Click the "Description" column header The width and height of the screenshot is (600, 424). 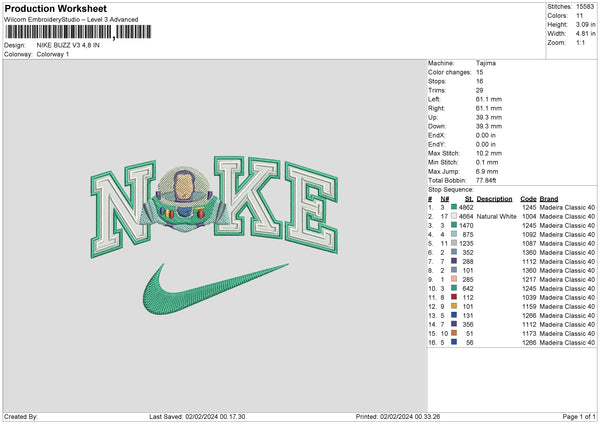(494, 199)
